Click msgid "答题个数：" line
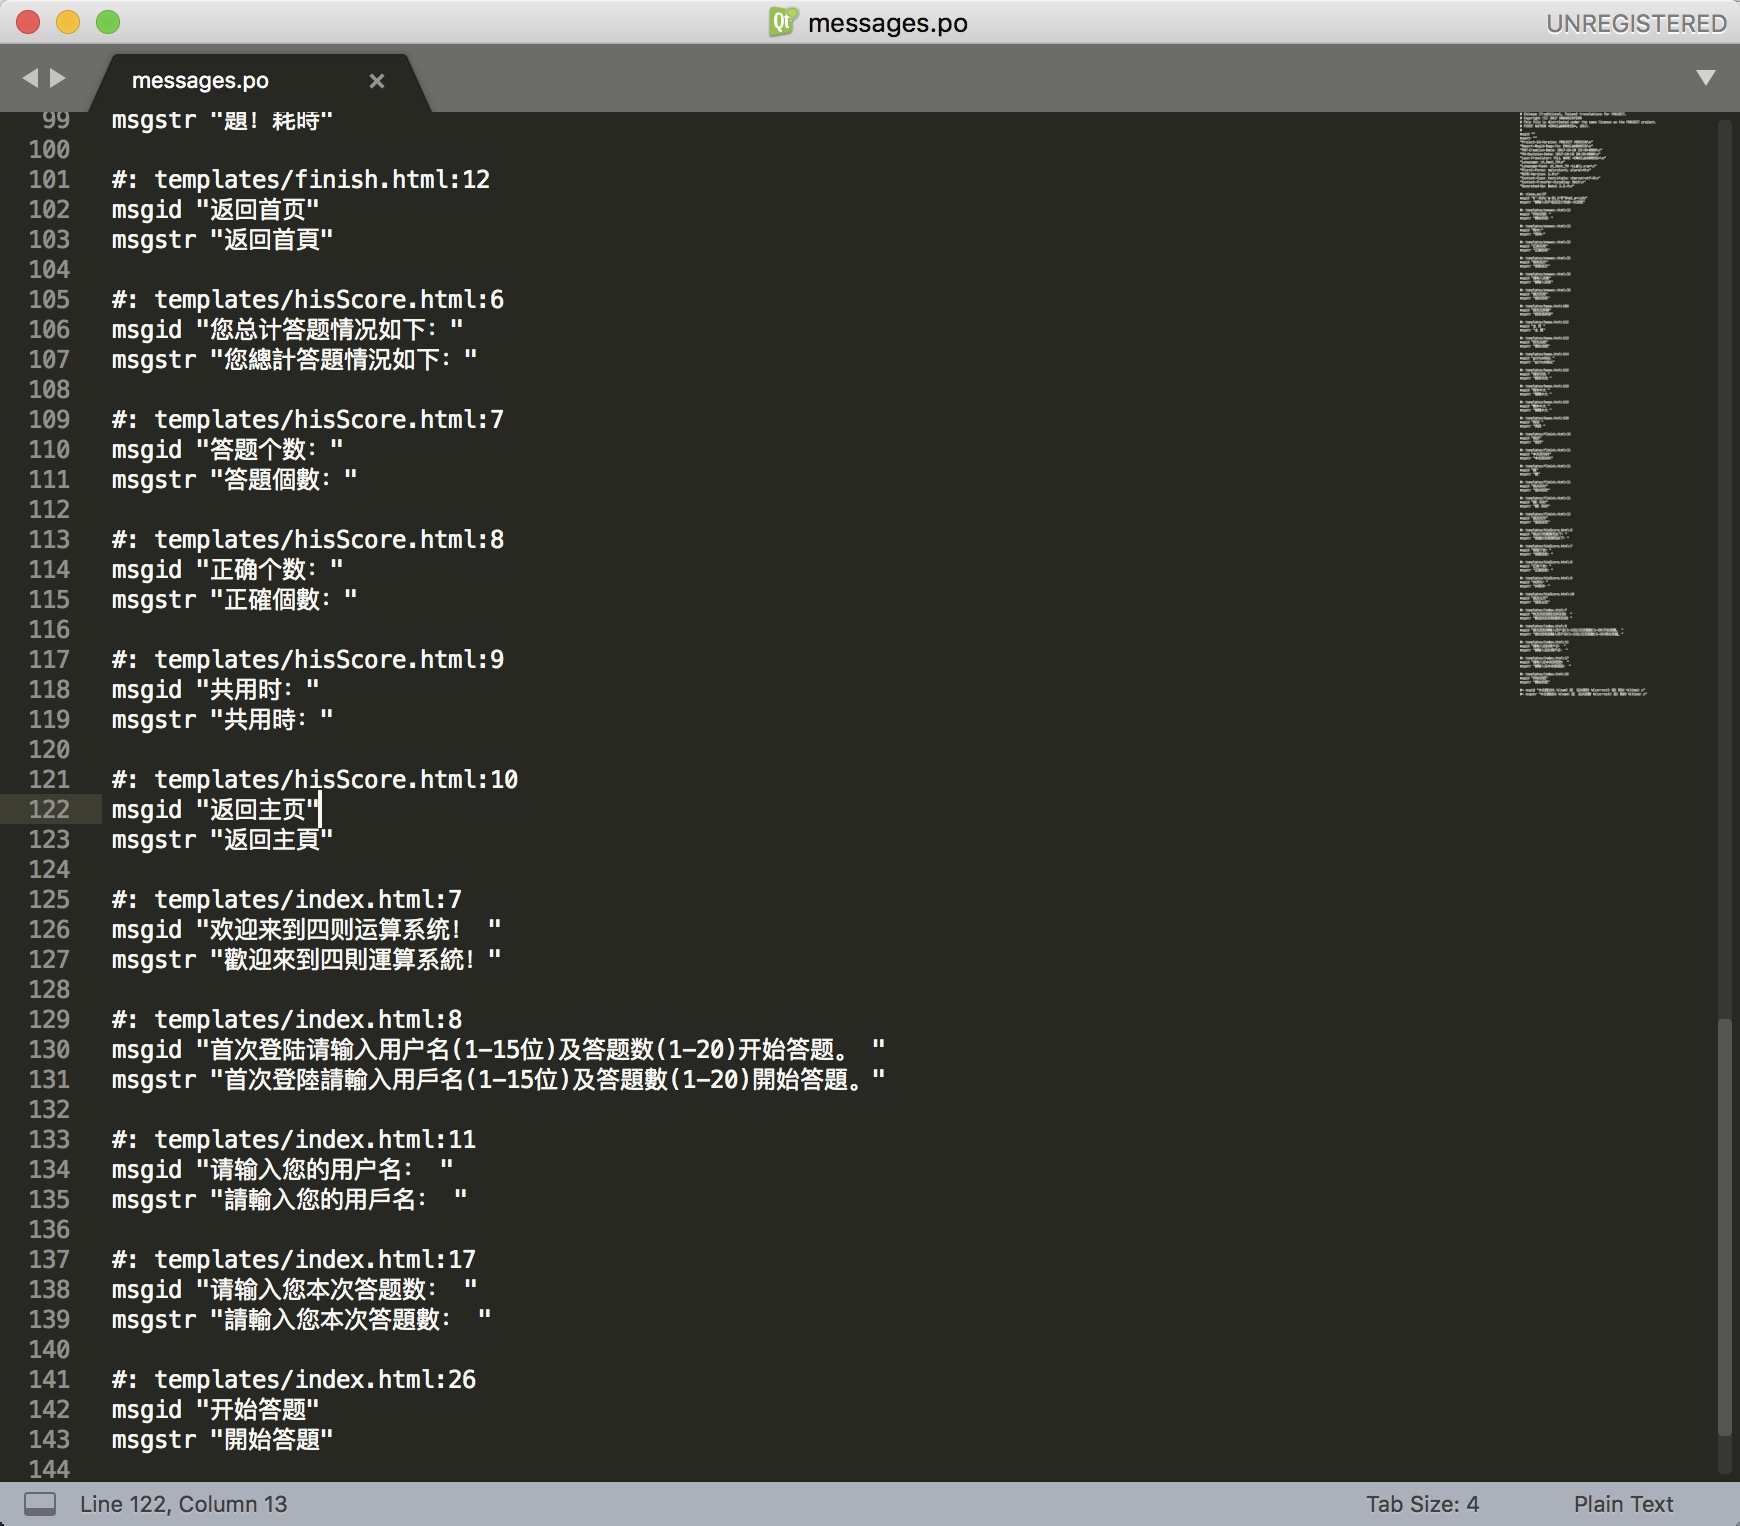 pos(228,450)
